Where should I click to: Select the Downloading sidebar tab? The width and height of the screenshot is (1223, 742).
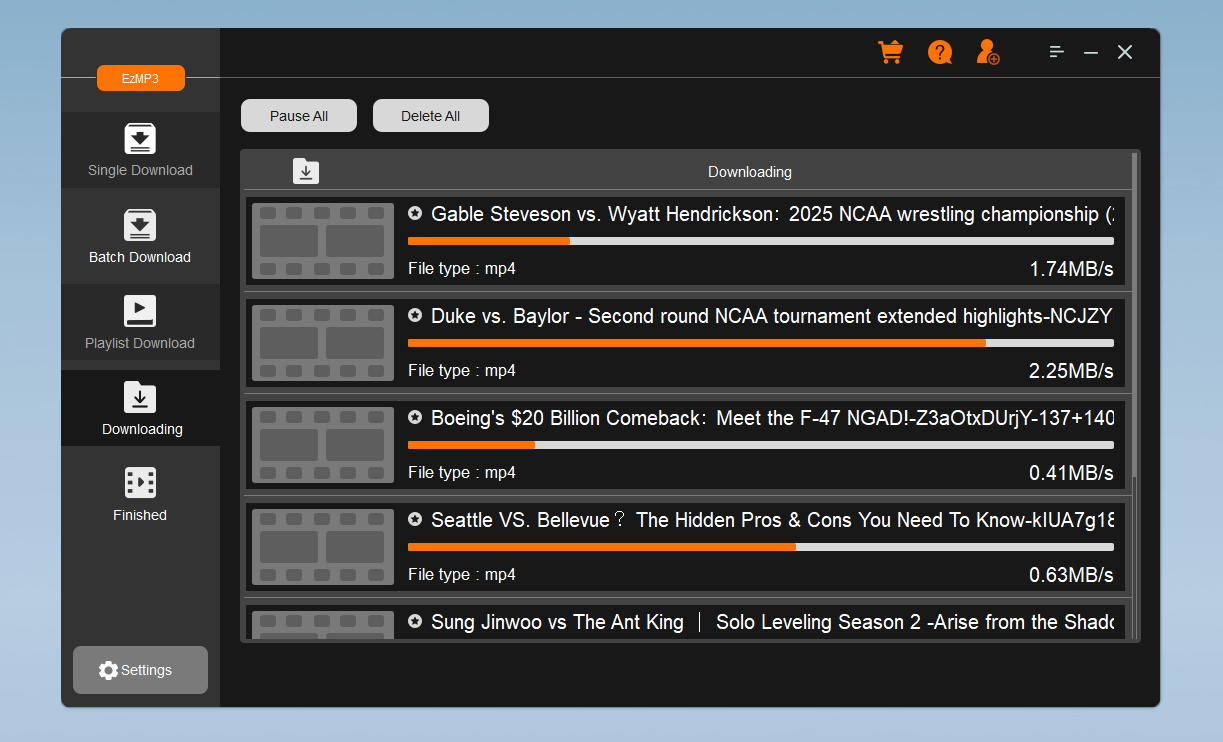(x=140, y=409)
